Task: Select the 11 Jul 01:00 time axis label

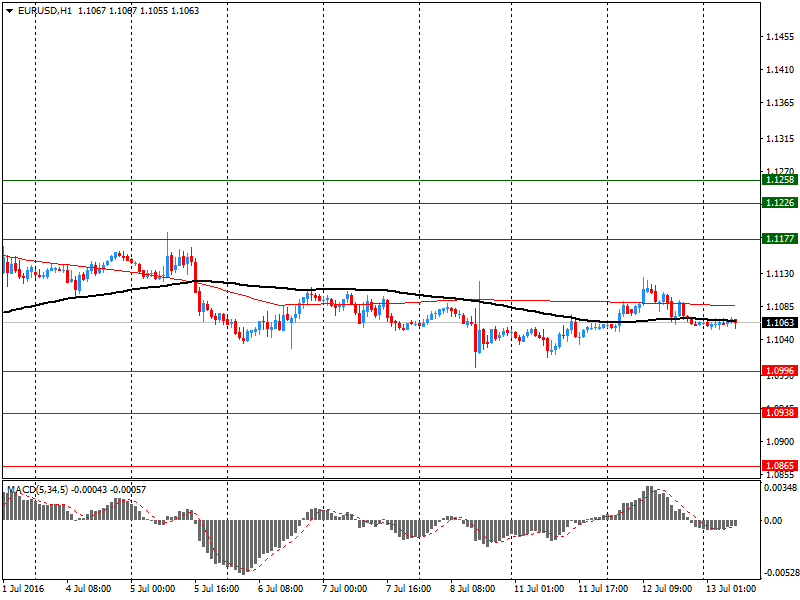Action: point(539,589)
